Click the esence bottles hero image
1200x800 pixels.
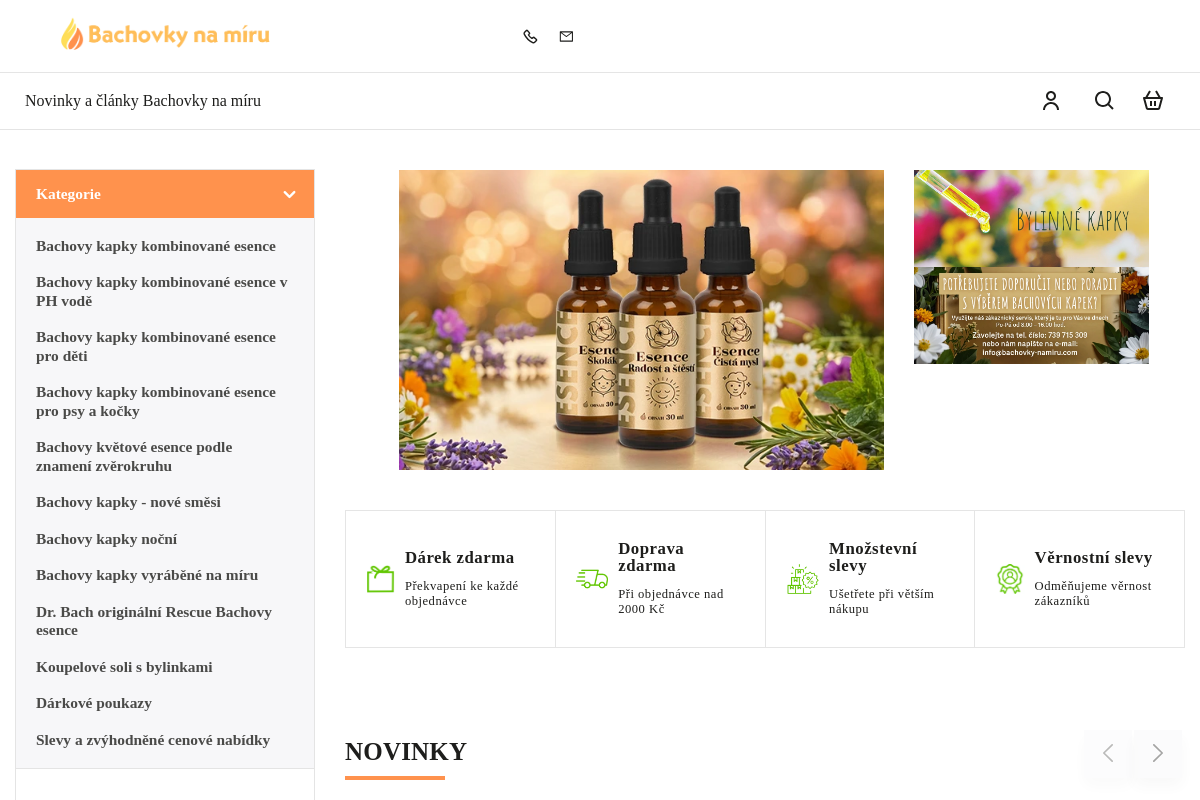641,320
